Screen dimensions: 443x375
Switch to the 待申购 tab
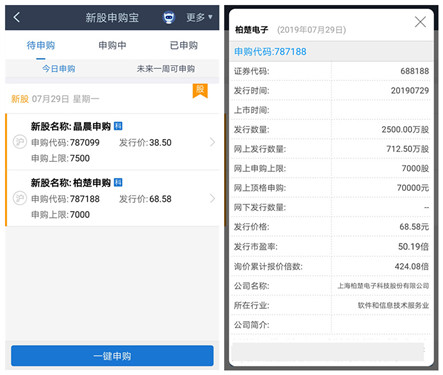(41, 45)
